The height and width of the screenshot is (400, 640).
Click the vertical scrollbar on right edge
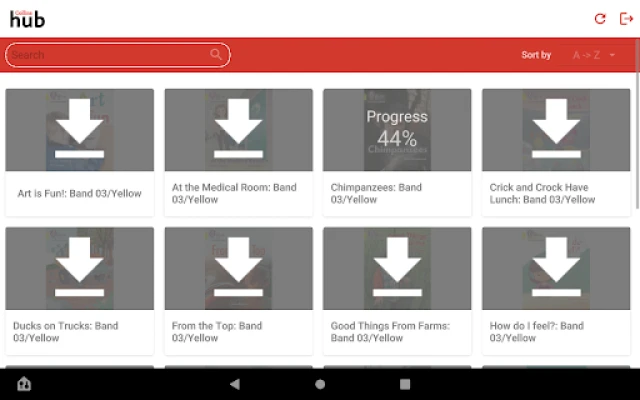636,150
